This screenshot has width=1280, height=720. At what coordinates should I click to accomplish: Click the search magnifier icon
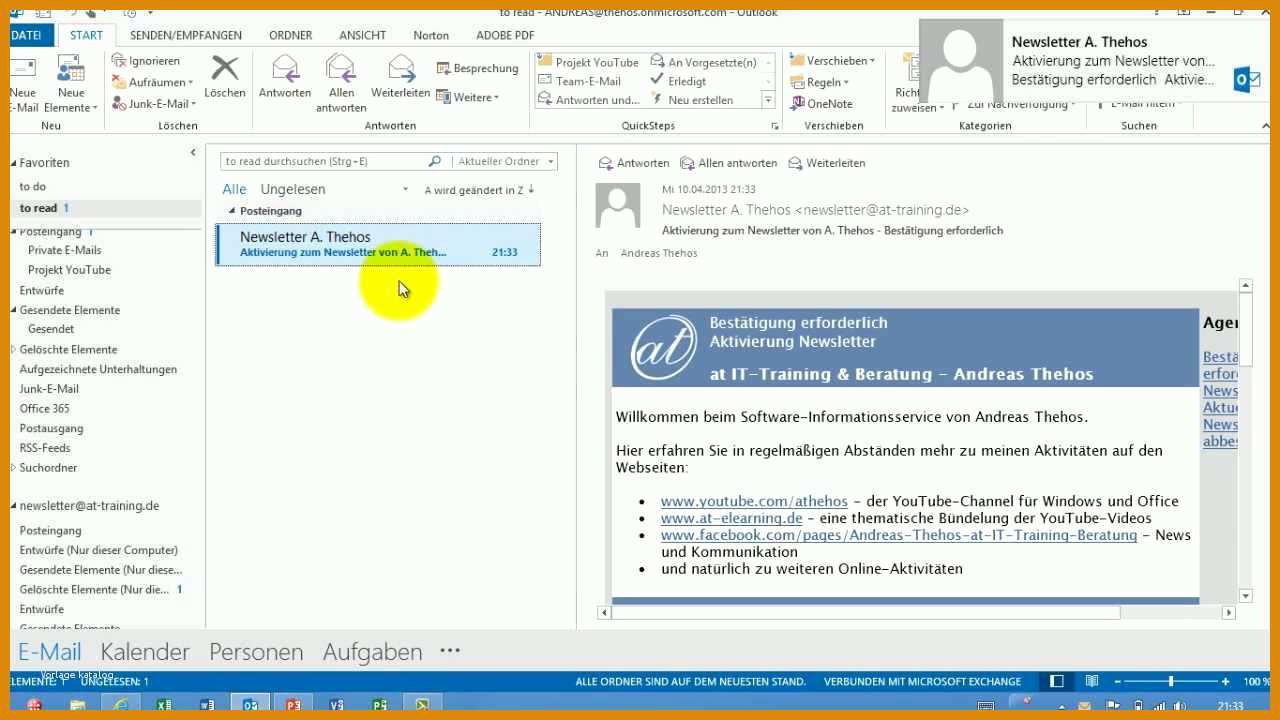click(434, 161)
